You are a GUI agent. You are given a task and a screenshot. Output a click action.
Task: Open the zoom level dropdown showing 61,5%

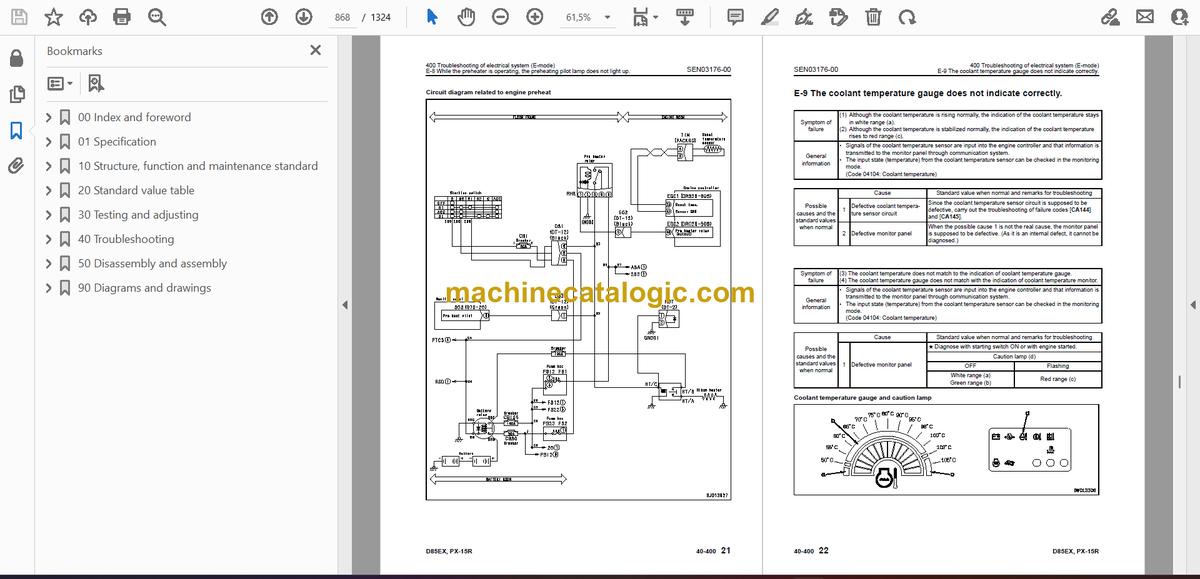pyautogui.click(x=587, y=17)
